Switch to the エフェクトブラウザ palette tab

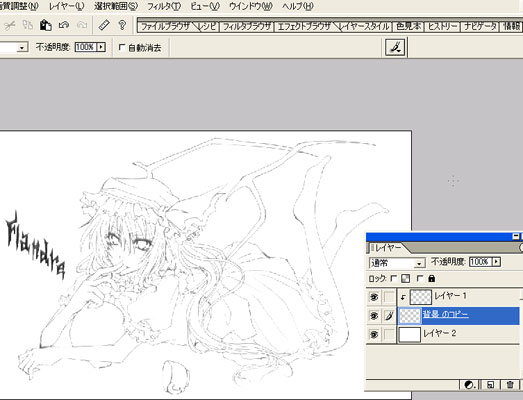click(x=304, y=26)
